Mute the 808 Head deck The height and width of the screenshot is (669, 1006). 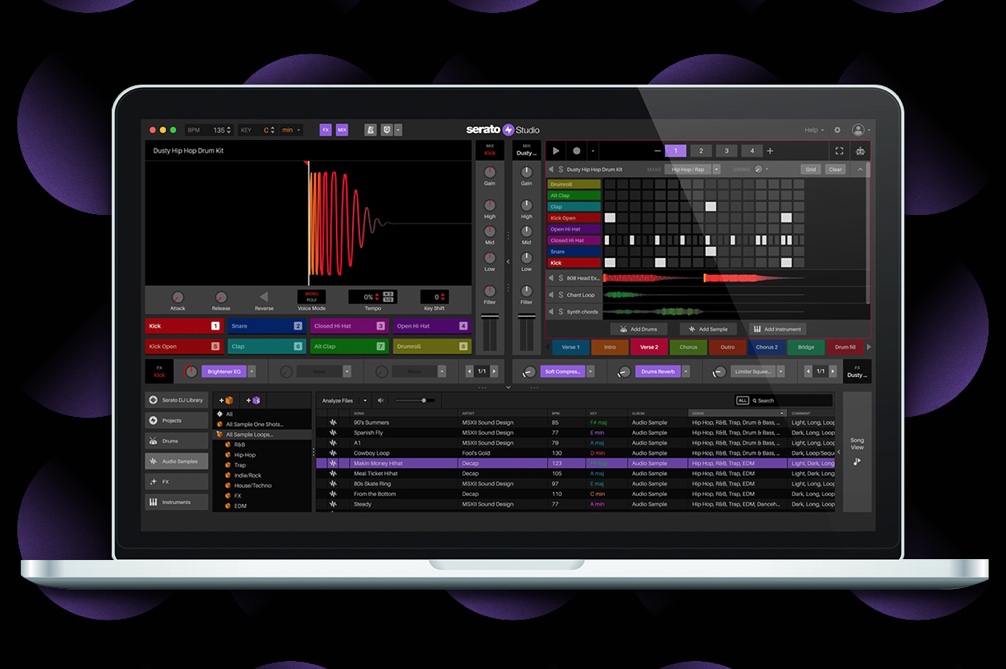click(550, 278)
